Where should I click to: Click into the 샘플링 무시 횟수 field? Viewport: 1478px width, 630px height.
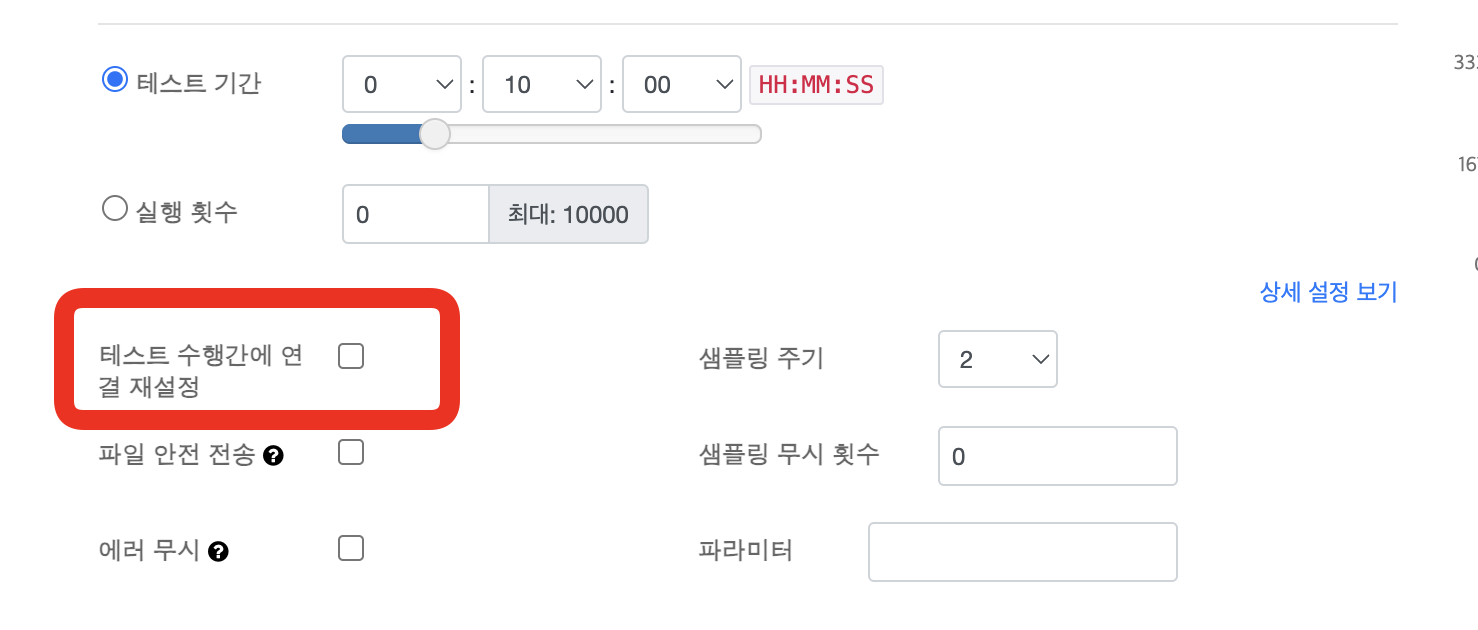tap(1057, 456)
